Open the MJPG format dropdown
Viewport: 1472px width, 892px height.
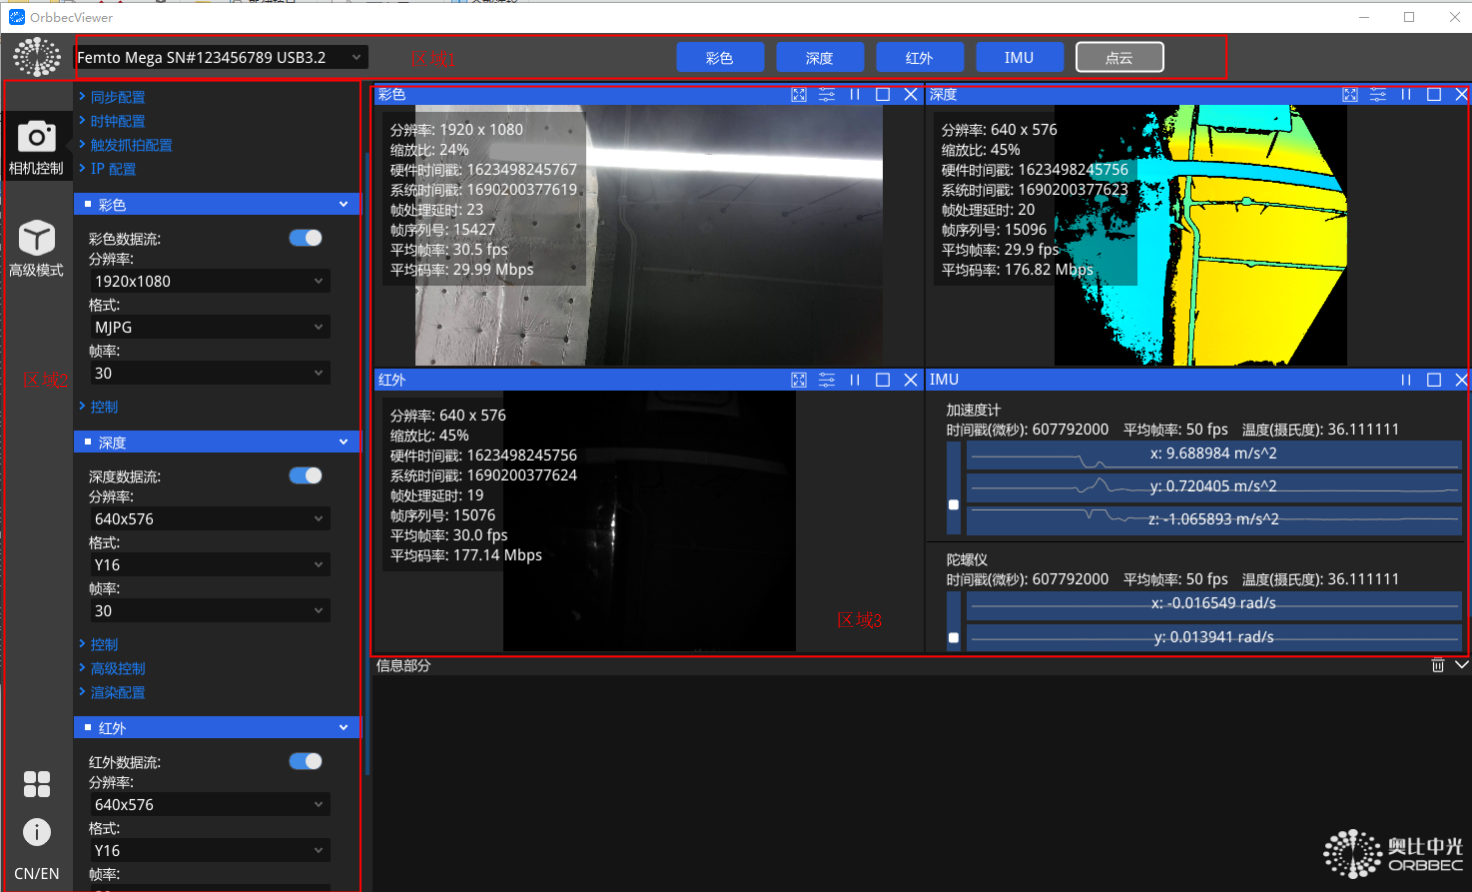pos(210,328)
